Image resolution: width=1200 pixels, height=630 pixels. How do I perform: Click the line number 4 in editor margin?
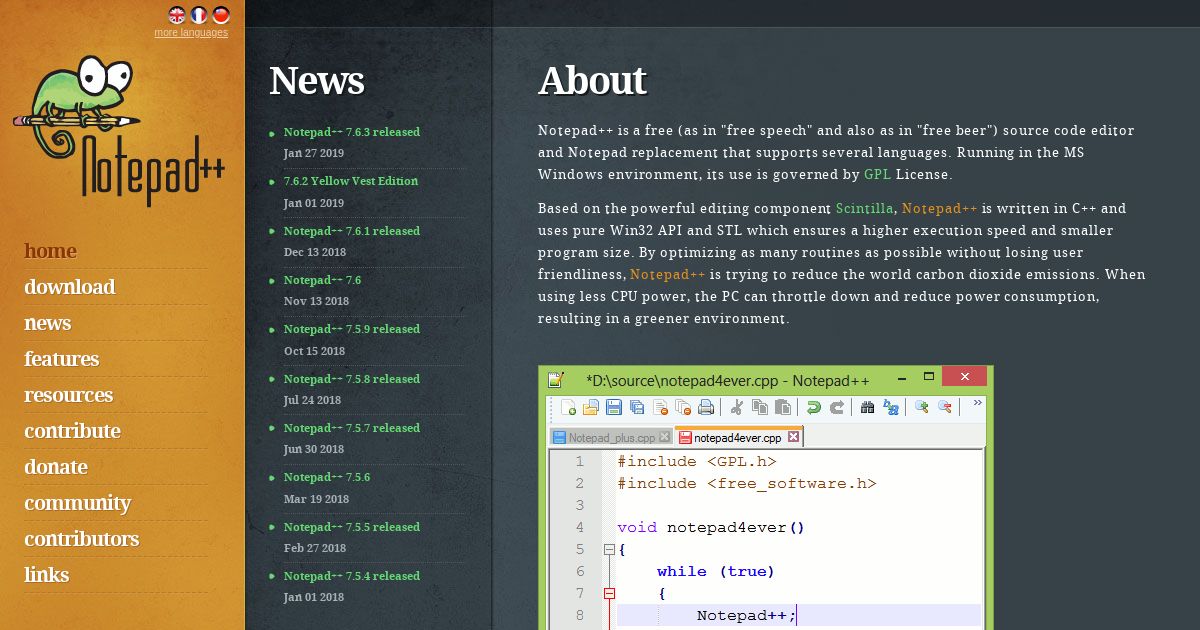point(580,527)
